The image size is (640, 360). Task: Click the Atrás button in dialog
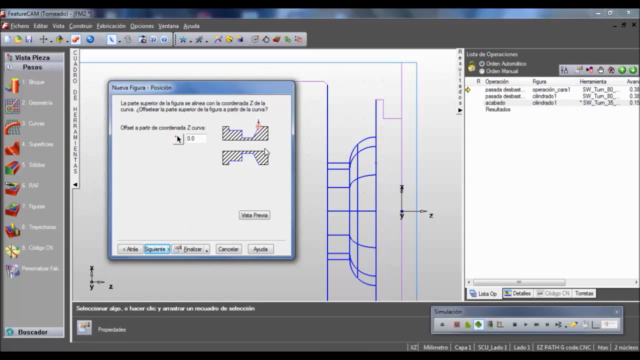(130, 249)
